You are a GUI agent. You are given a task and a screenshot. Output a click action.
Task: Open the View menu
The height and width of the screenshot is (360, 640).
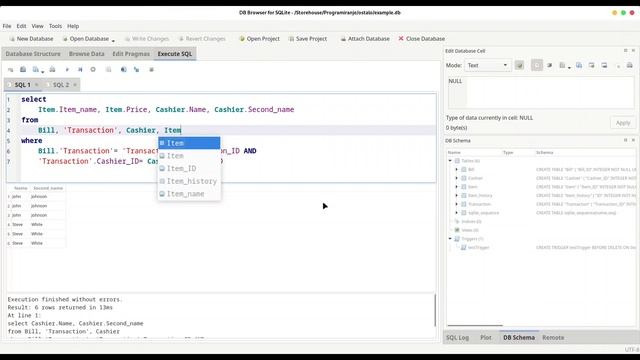tap(38, 26)
